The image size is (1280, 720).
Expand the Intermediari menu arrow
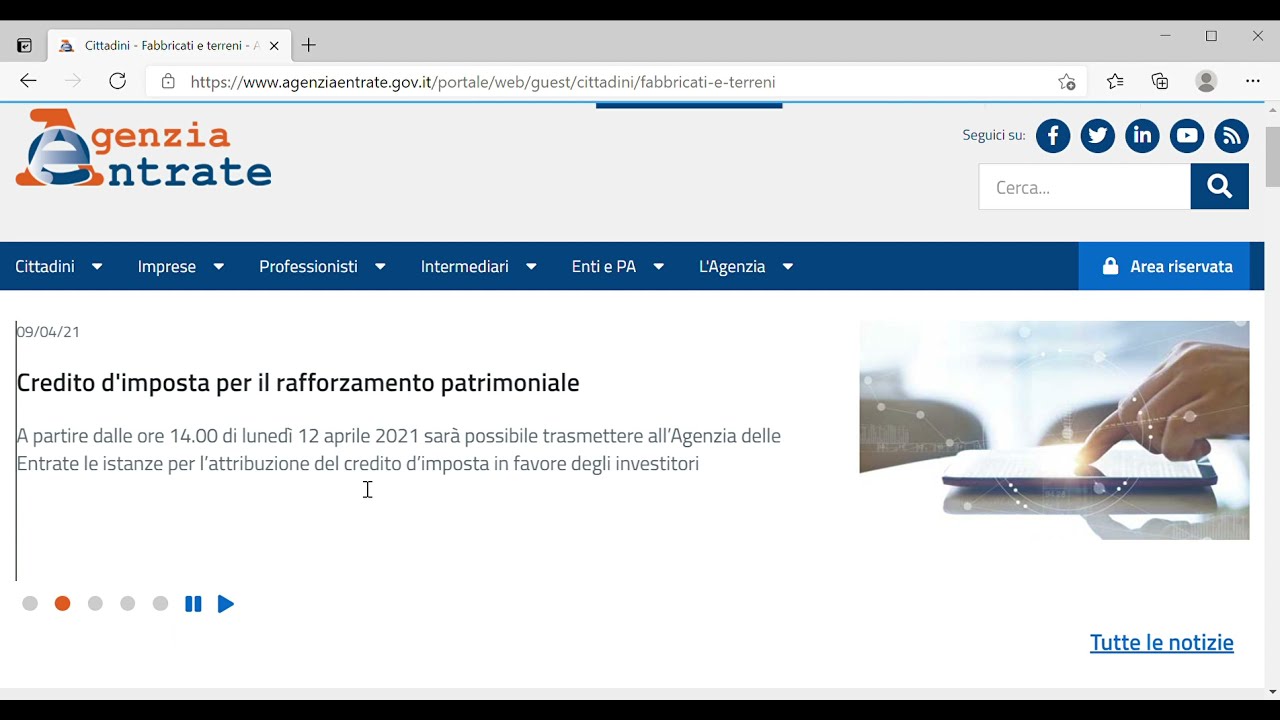coord(531,267)
